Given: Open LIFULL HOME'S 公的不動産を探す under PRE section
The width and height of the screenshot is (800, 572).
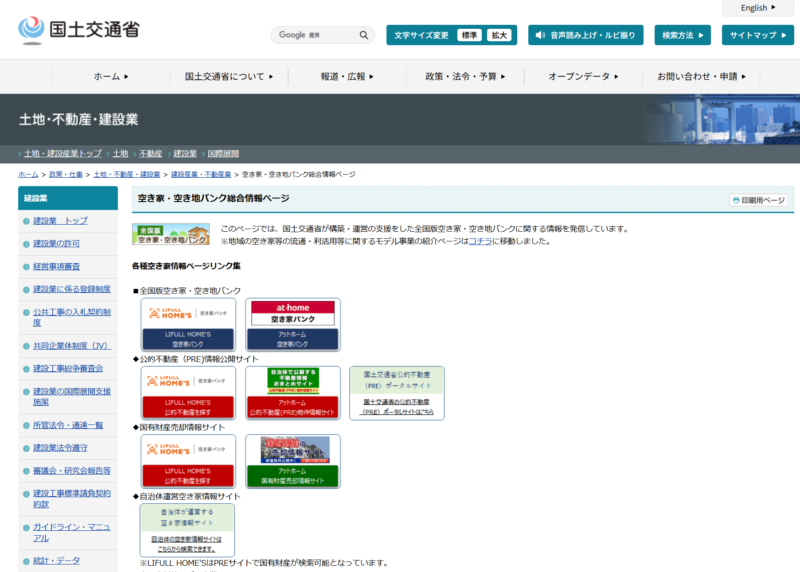Looking at the screenshot, I should click(x=188, y=393).
